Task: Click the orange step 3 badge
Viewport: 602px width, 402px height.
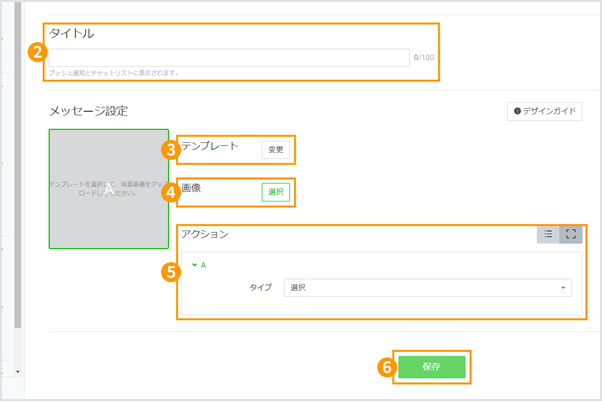Action: 171,151
